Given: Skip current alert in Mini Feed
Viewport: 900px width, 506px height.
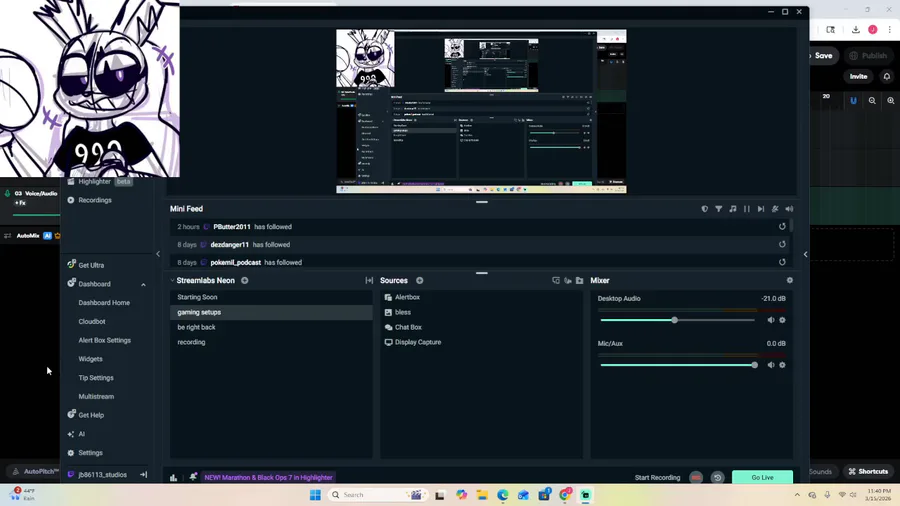Looking at the screenshot, I should point(761,209).
